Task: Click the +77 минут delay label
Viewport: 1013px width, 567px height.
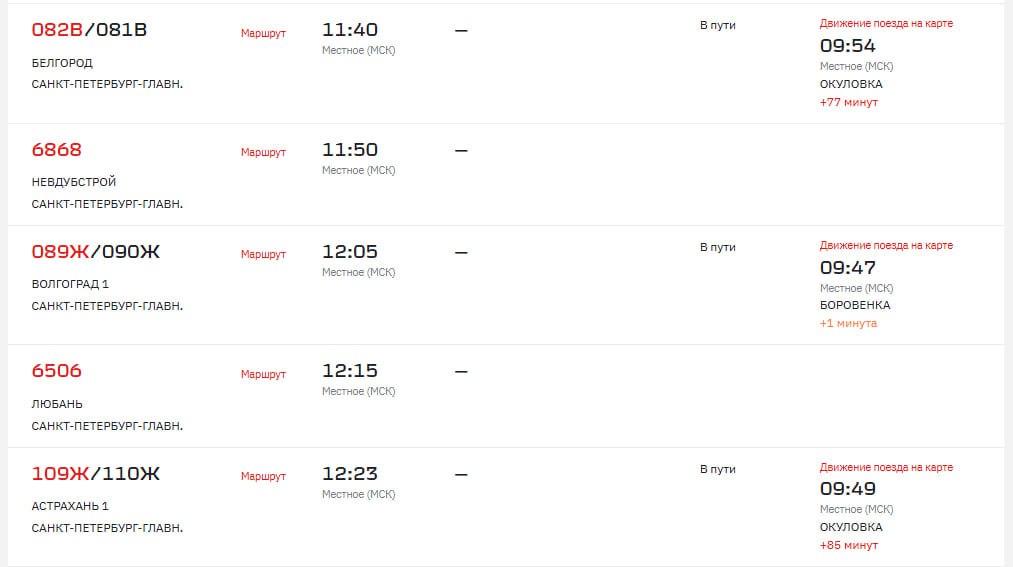Action: [x=849, y=102]
